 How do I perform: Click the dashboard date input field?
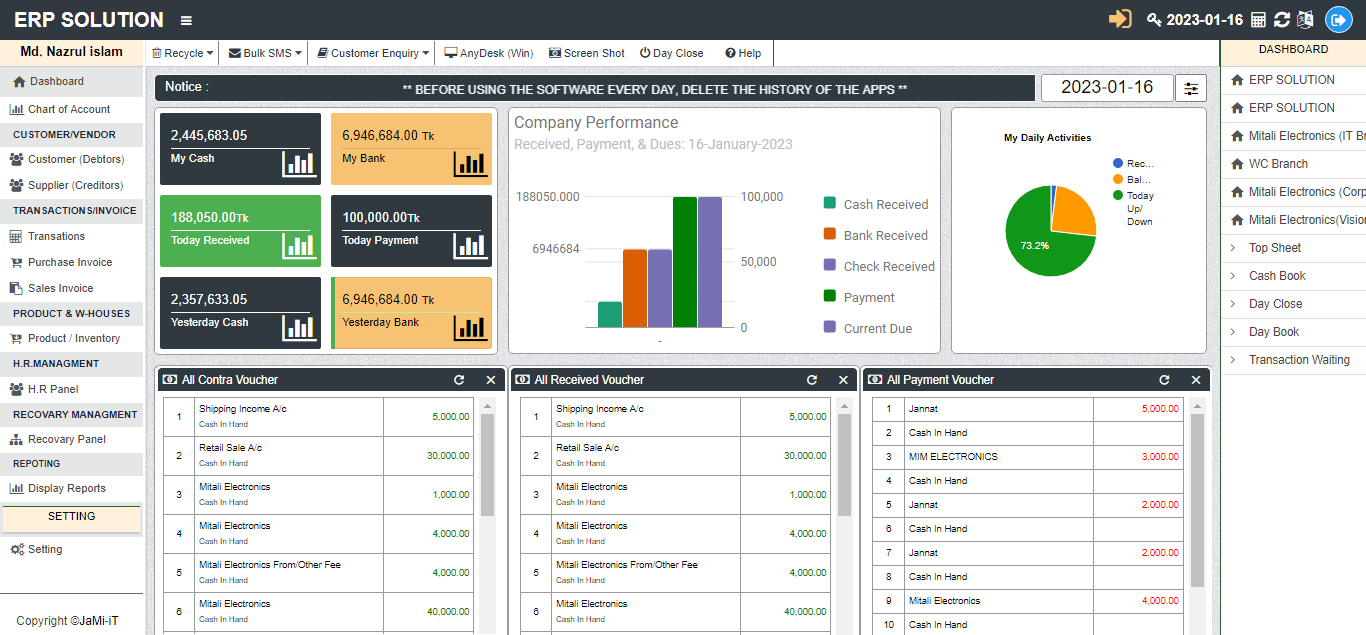pos(1106,88)
